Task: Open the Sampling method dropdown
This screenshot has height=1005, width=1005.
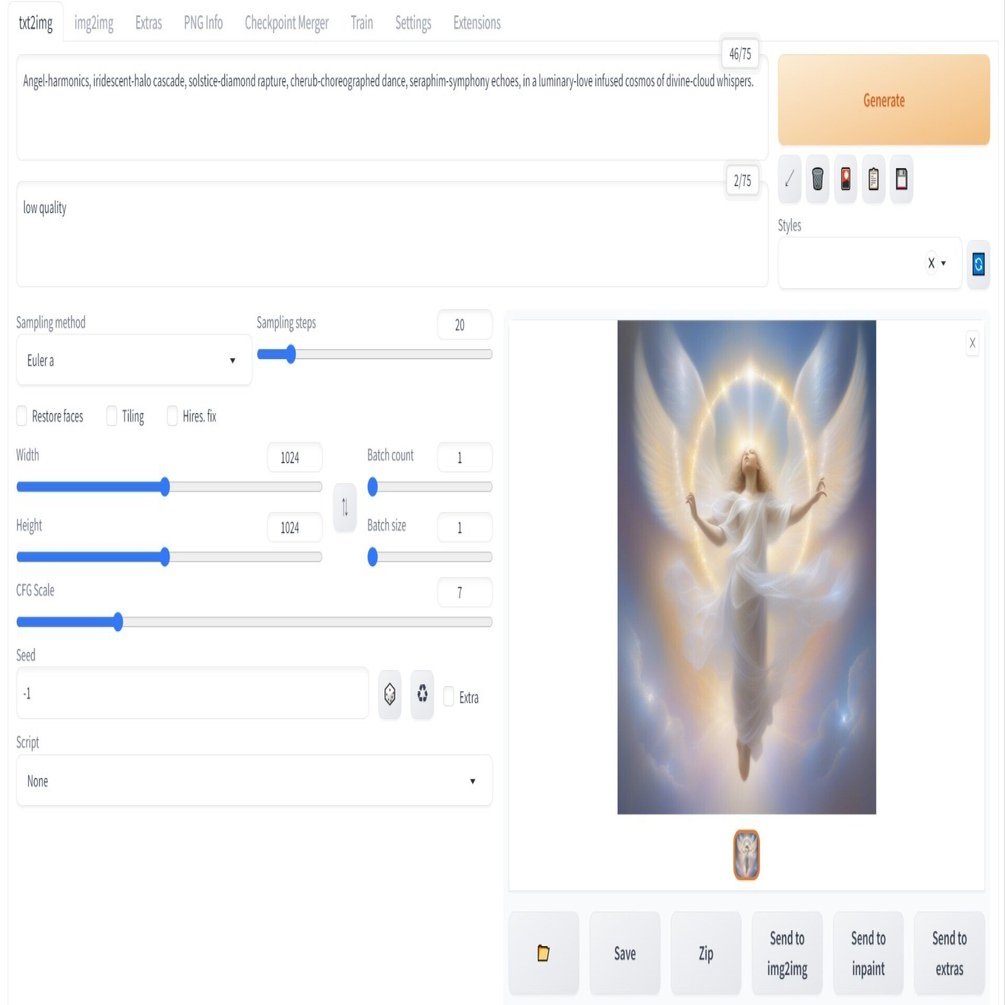Action: pyautogui.click(x=133, y=360)
